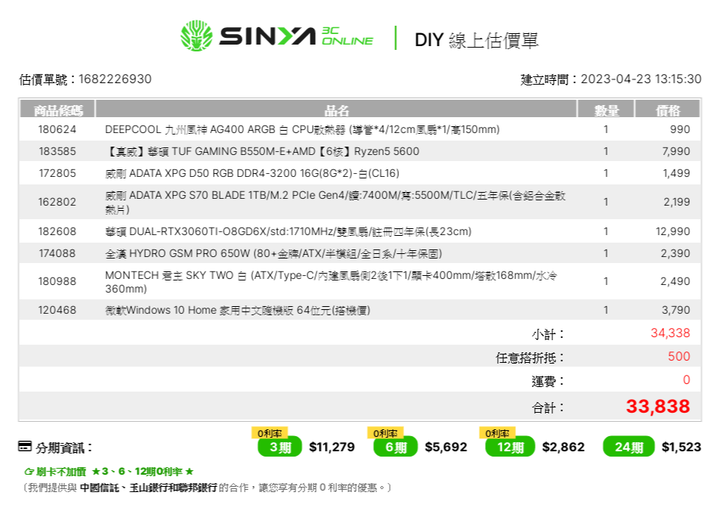Click the SINYA dragon logo icon

pyautogui.click(x=197, y=36)
